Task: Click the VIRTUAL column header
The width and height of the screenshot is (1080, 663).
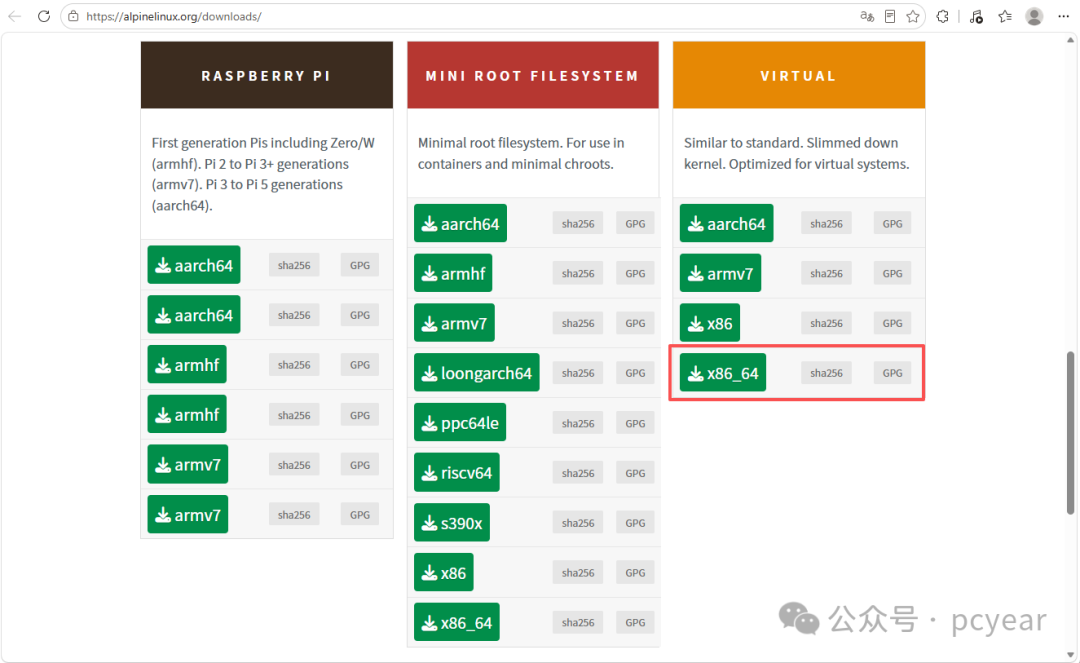Action: pyautogui.click(x=799, y=75)
